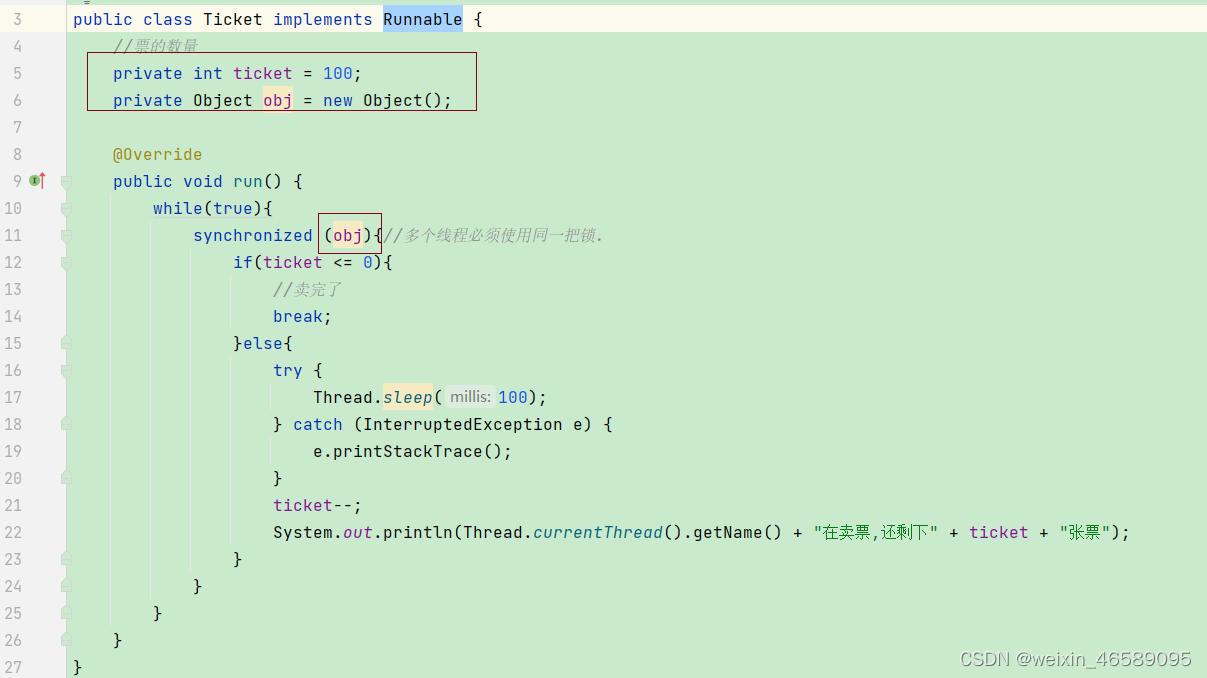This screenshot has height=678, width=1207.
Task: Click the fold end marker on line 20
Action: [66, 478]
